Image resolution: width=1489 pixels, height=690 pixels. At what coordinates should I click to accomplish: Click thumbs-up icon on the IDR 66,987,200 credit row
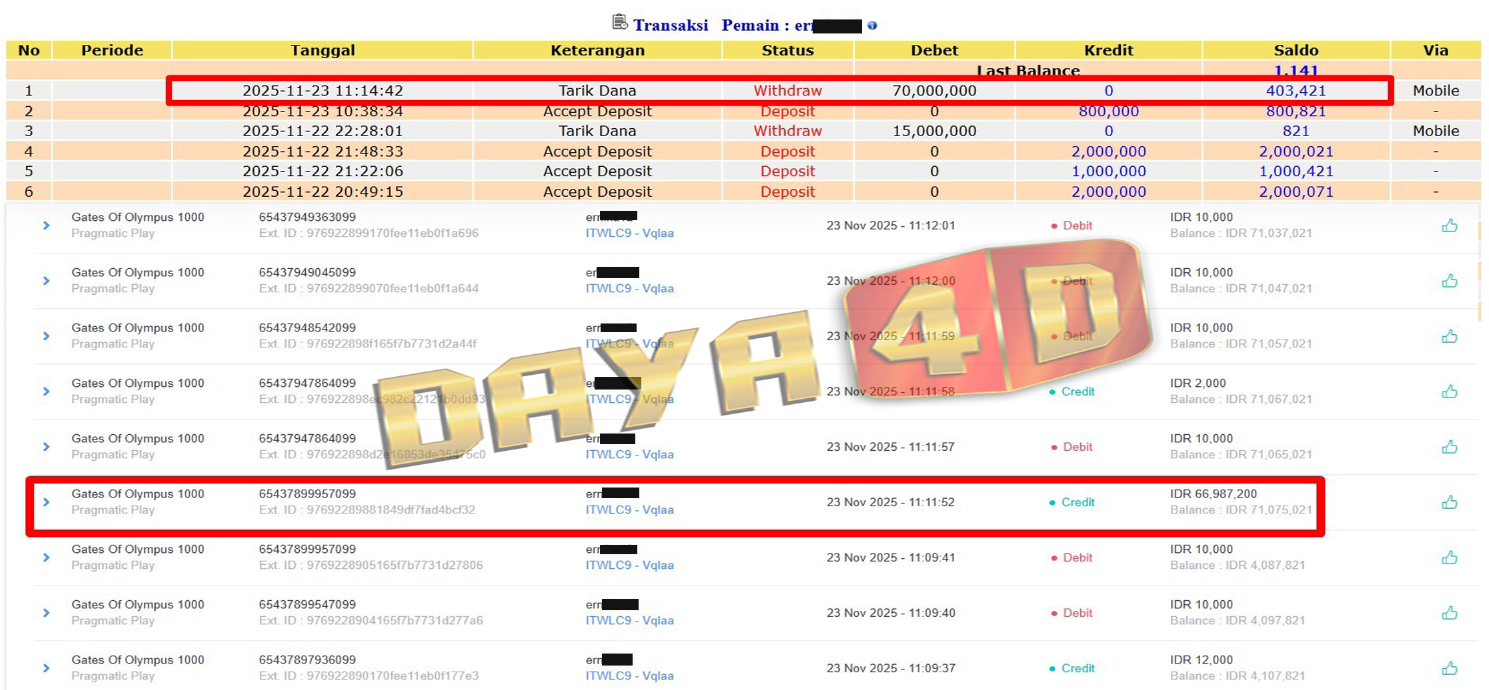tap(1449, 502)
